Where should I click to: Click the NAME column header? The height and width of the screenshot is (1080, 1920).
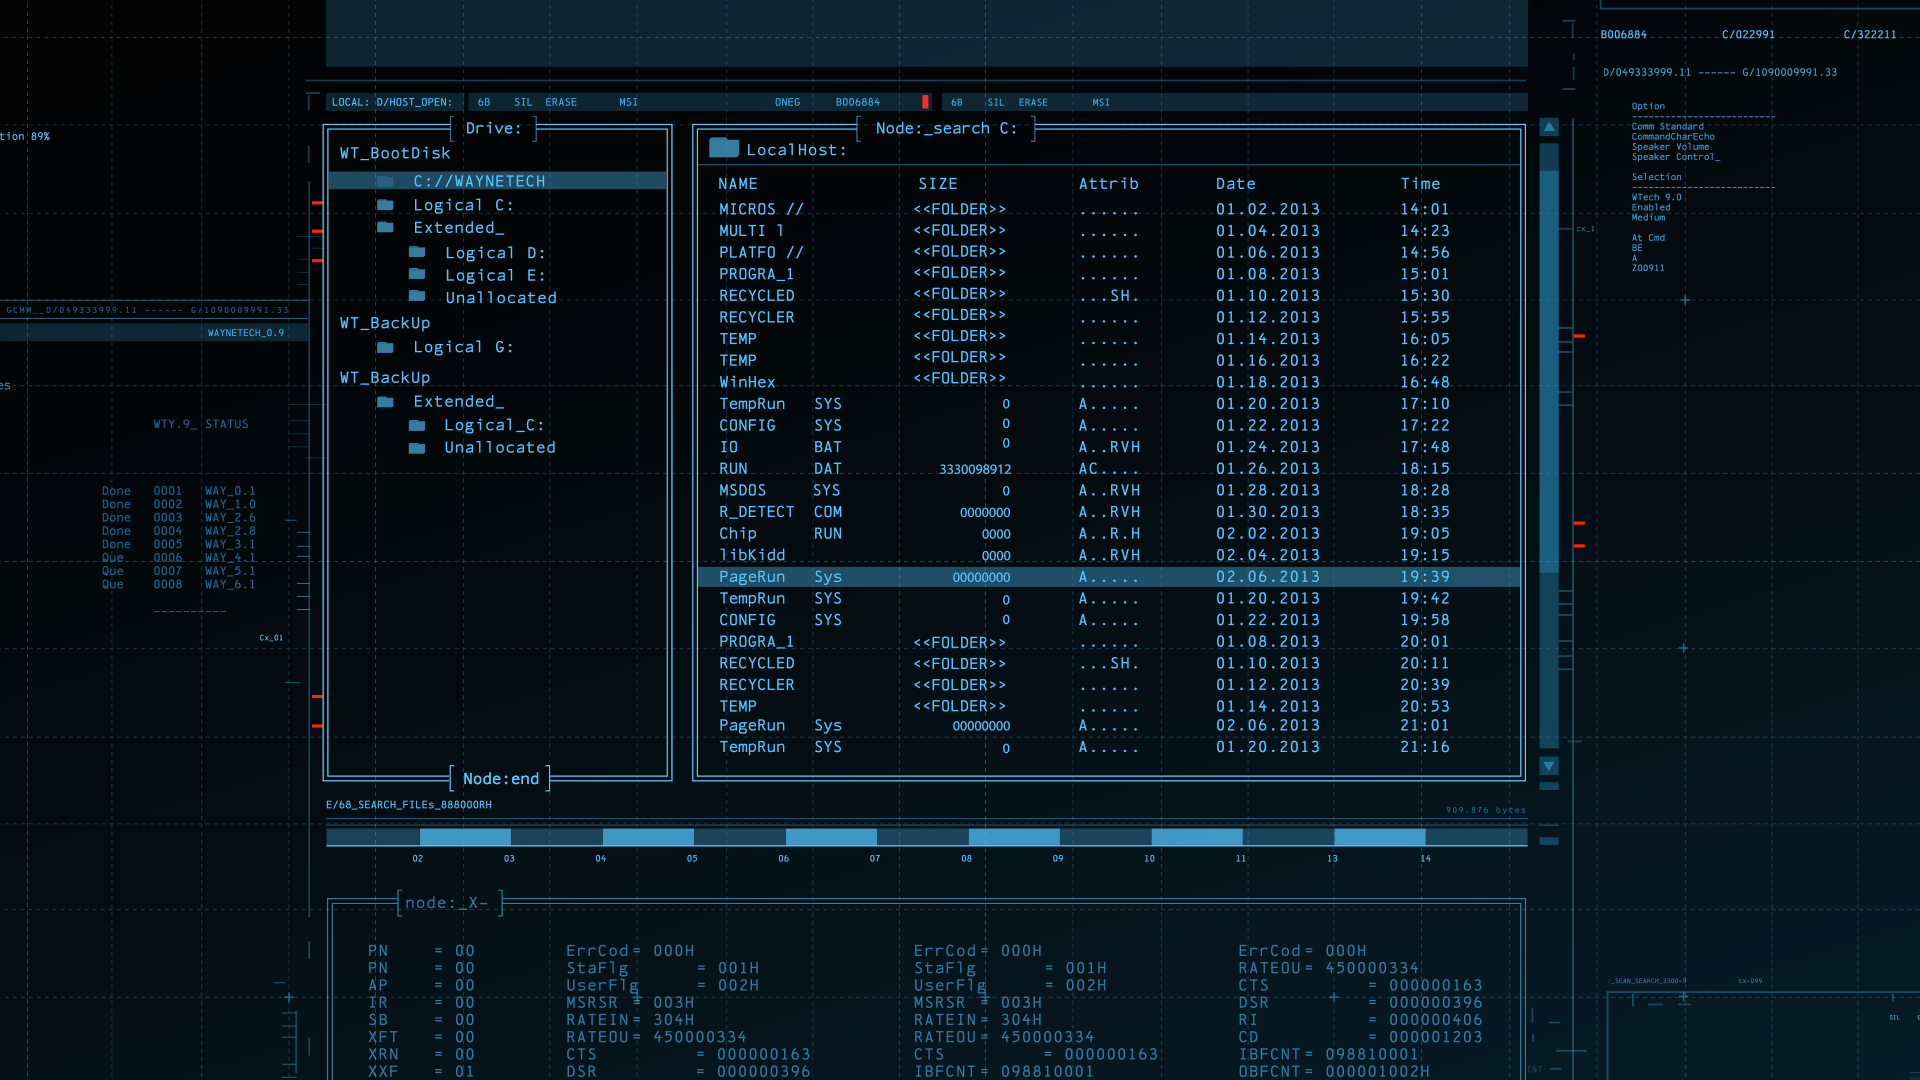click(738, 184)
